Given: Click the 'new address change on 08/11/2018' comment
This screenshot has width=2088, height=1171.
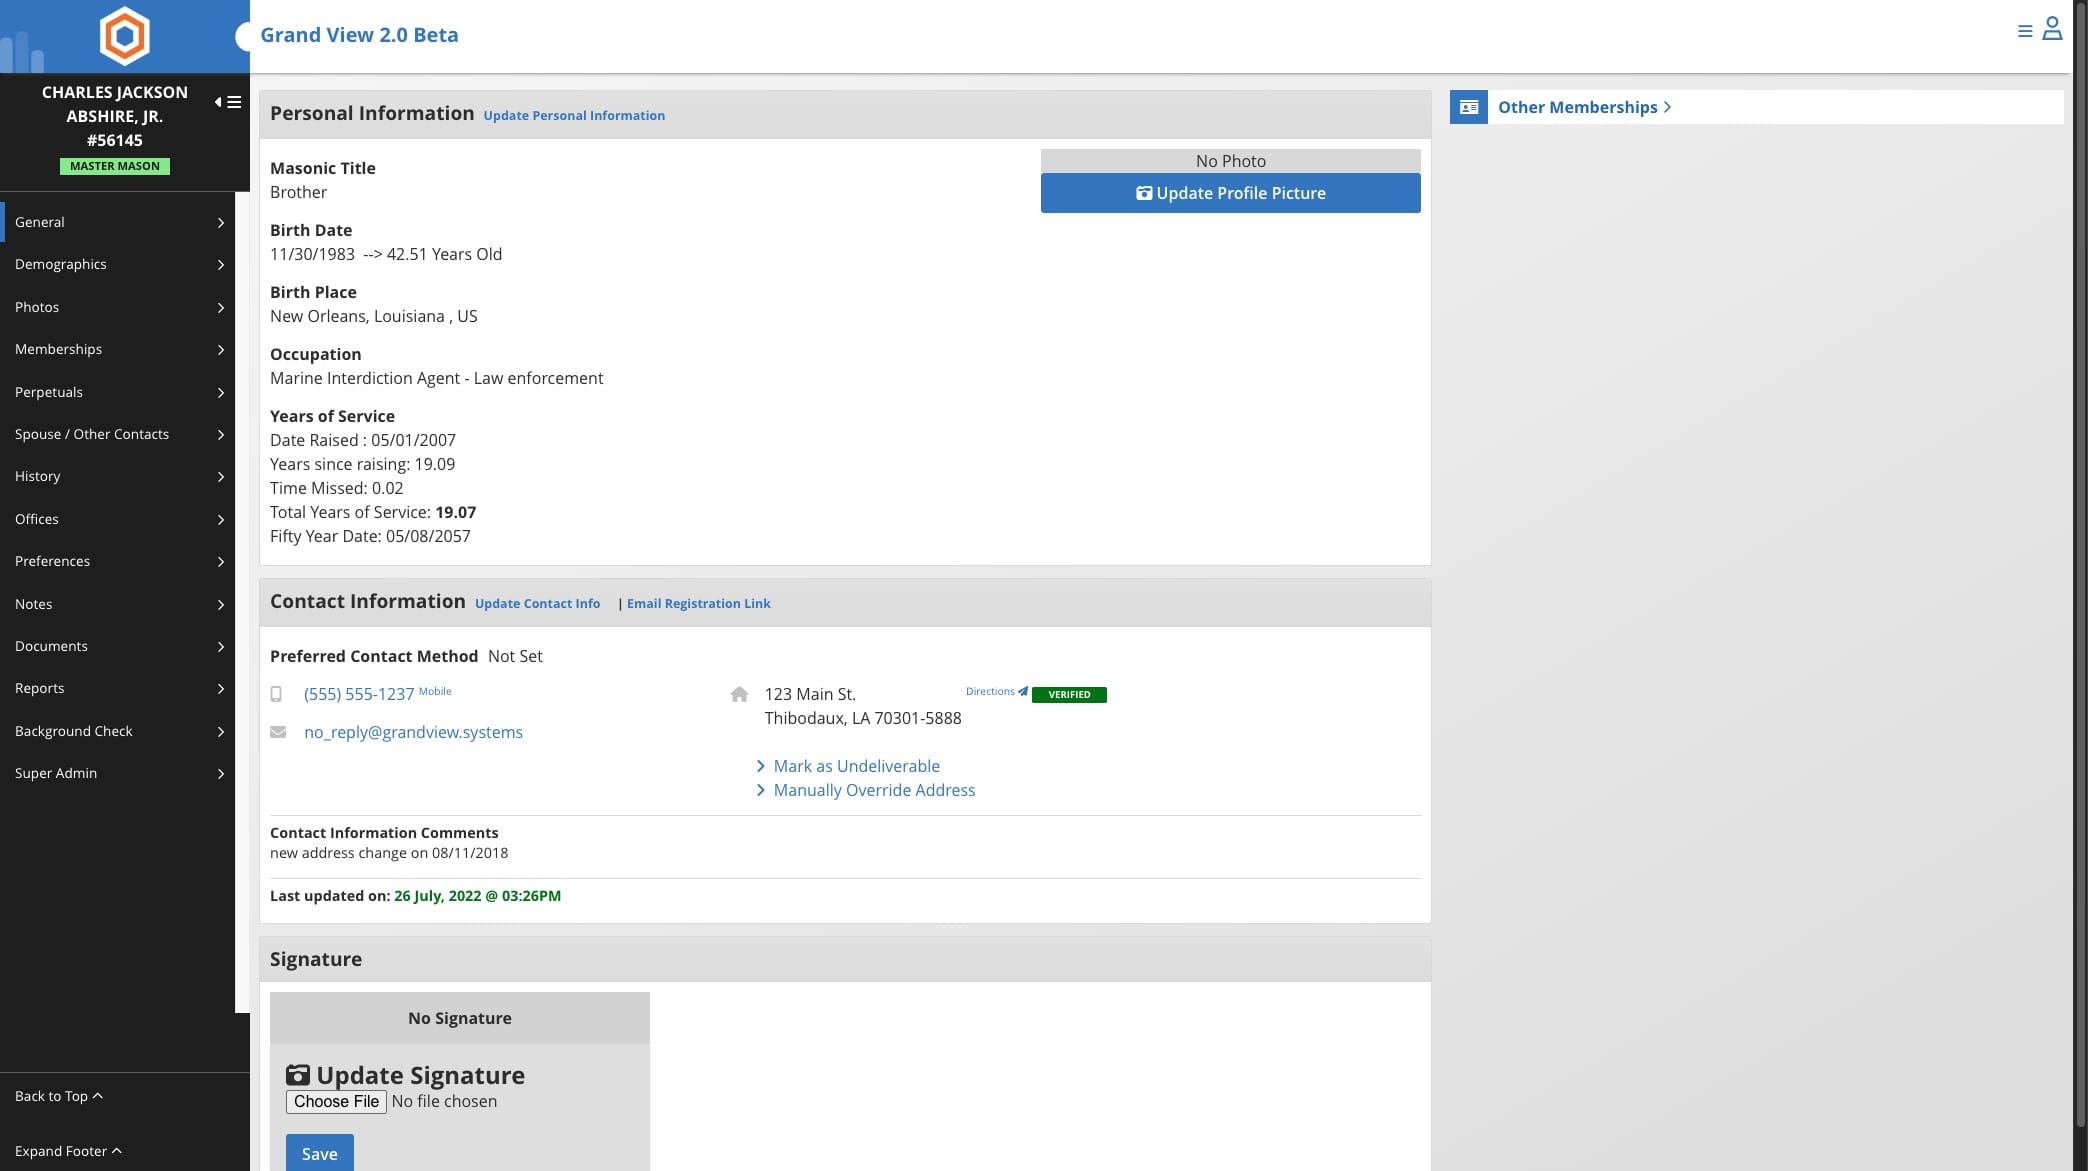Looking at the screenshot, I should point(389,853).
